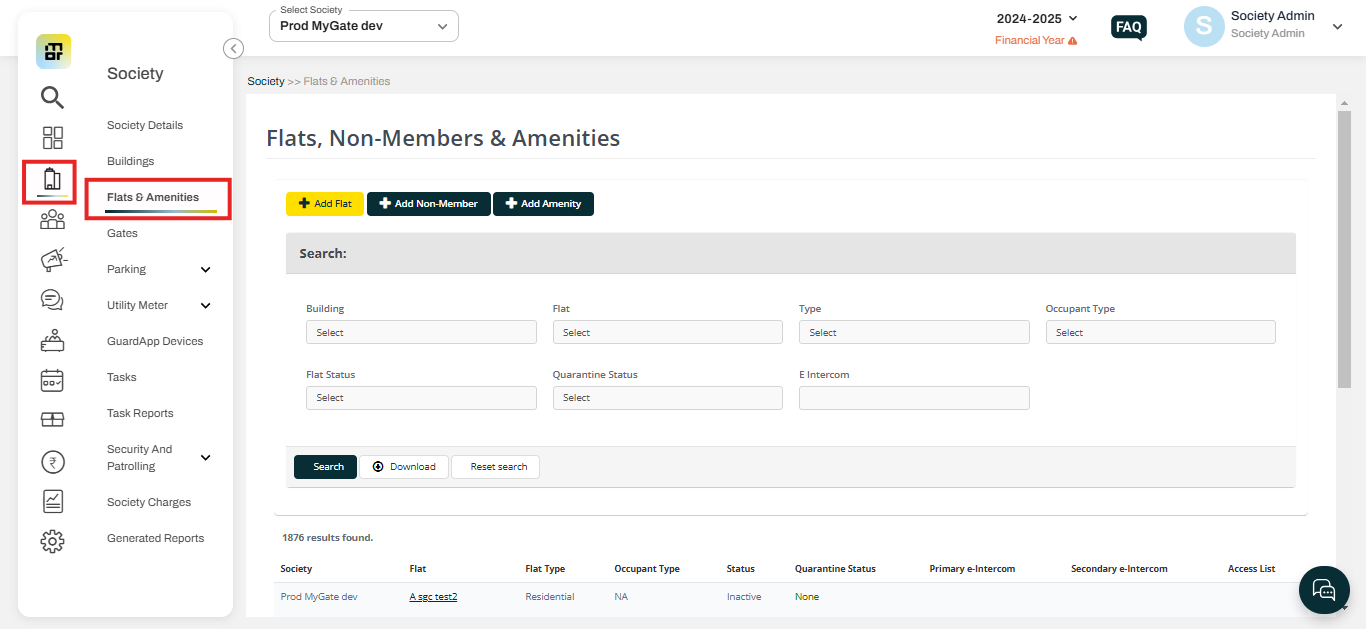The width and height of the screenshot is (1366, 629).
Task: Open Tasks menu item
Action: click(x=122, y=377)
